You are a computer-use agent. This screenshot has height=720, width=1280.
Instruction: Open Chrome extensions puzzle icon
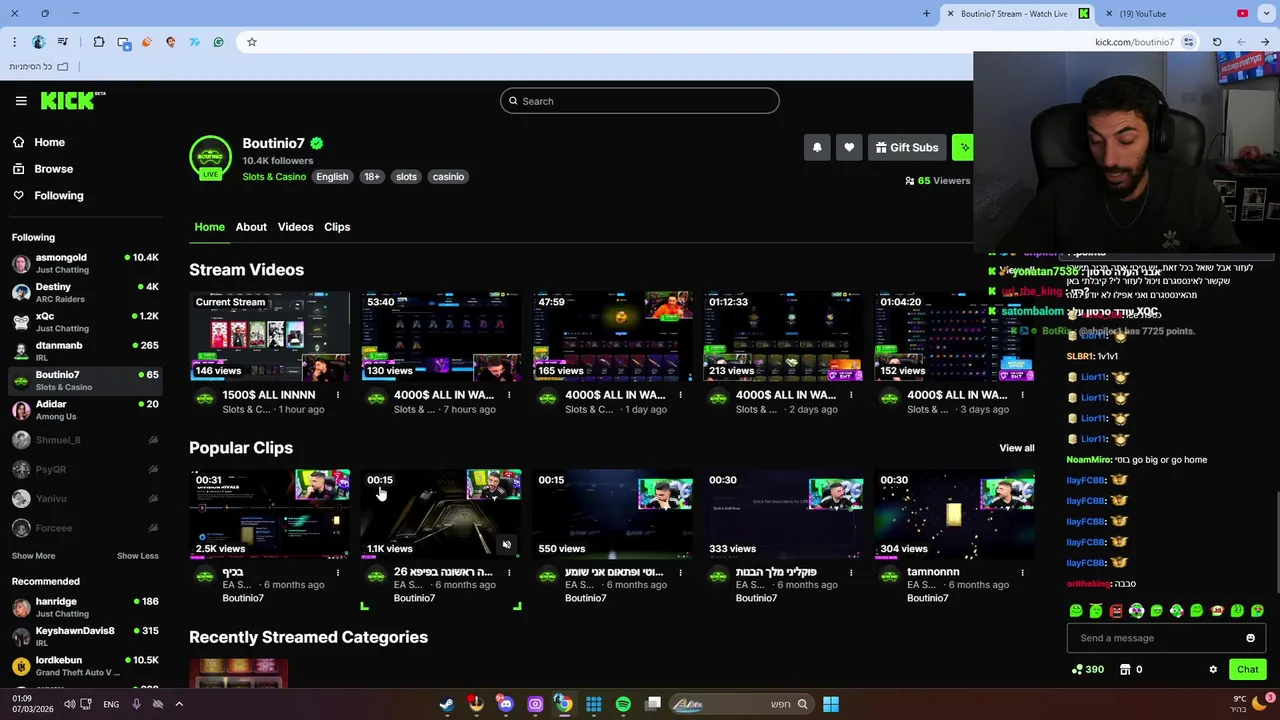[x=98, y=42]
